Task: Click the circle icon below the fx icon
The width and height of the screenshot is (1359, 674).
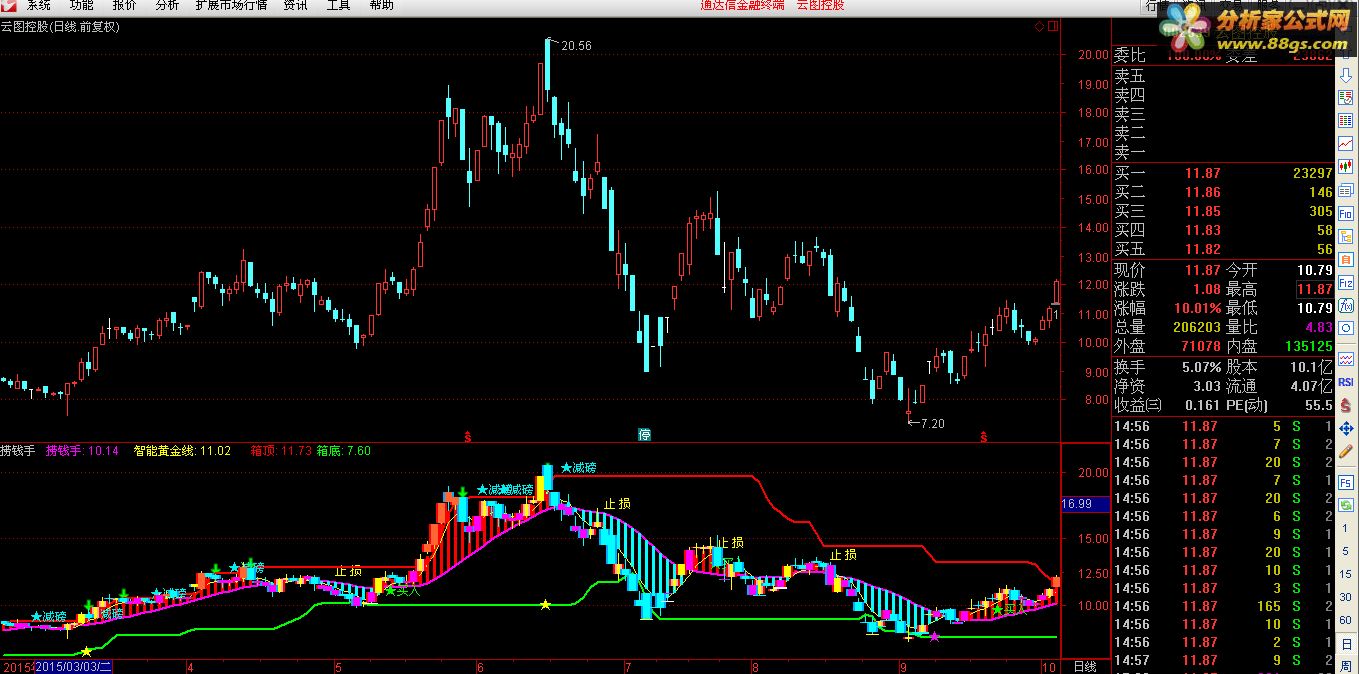Action: (1346, 326)
